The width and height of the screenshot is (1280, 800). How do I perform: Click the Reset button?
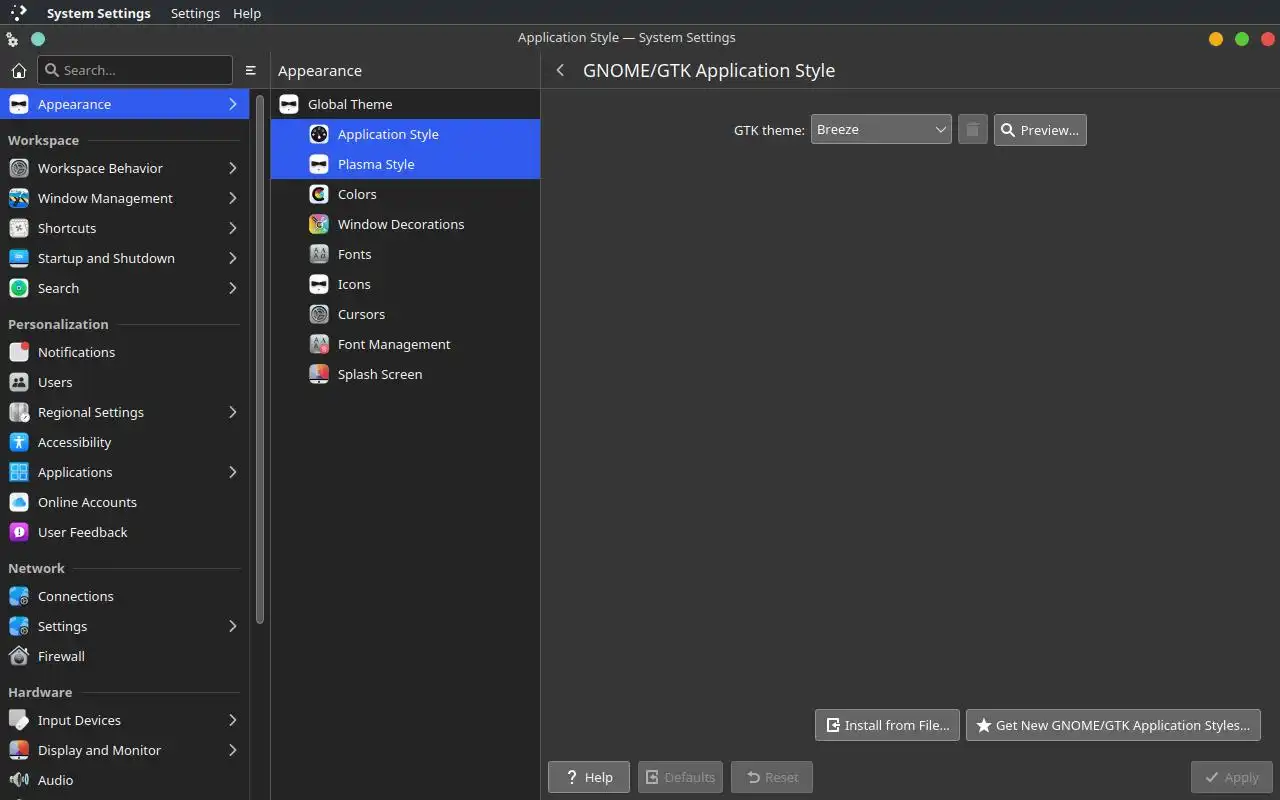(x=772, y=777)
